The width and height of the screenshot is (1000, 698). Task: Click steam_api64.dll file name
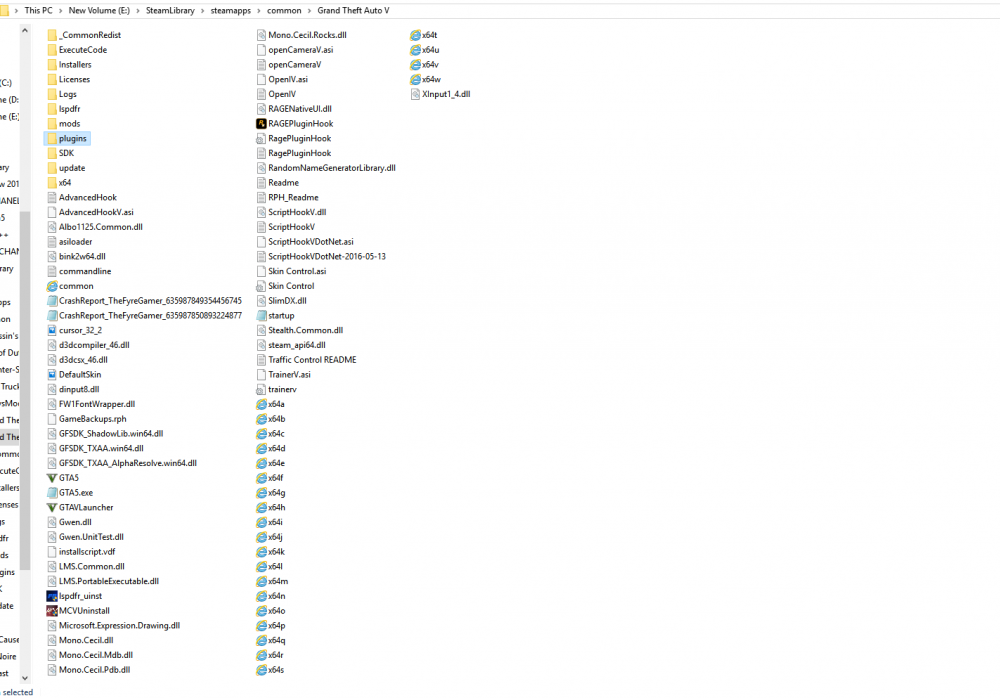click(x=297, y=345)
